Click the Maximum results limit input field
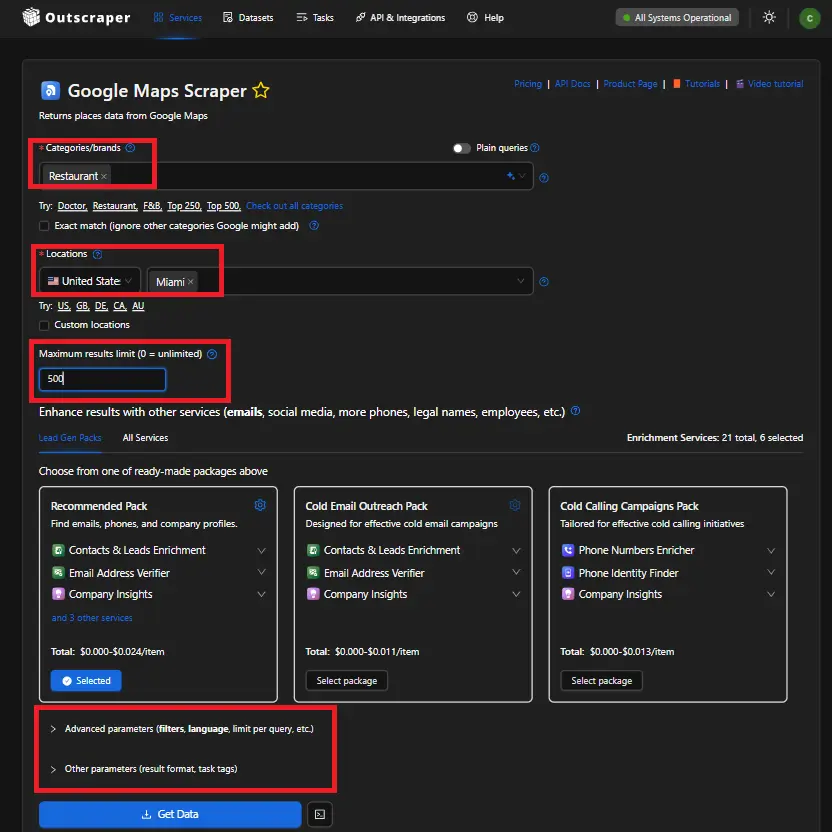The width and height of the screenshot is (832, 832). (102, 380)
